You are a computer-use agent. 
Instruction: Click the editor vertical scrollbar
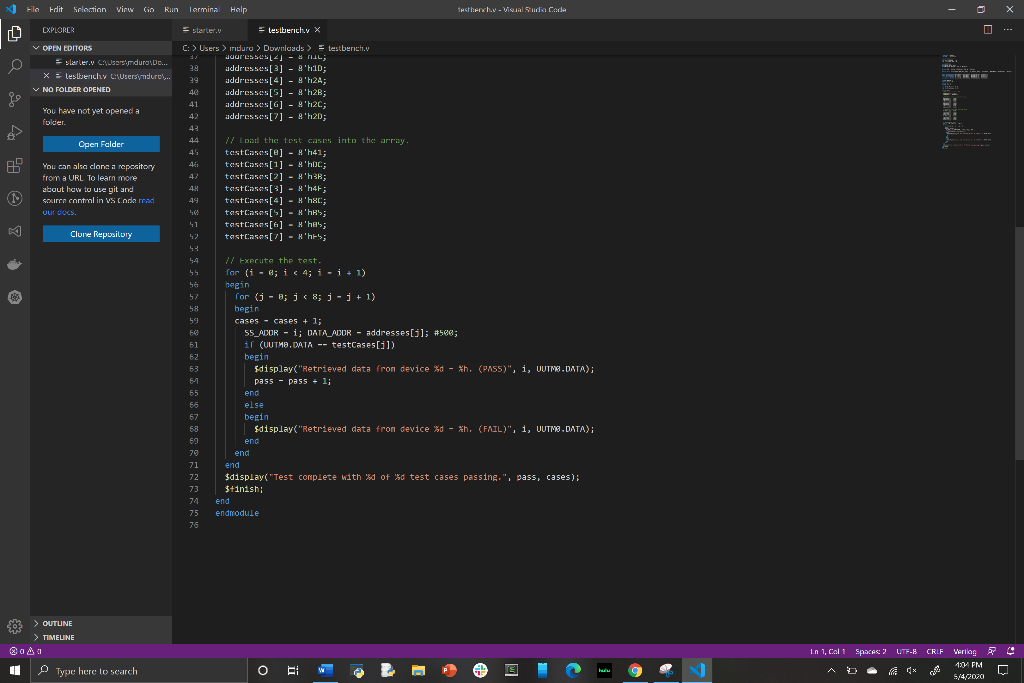click(1019, 343)
